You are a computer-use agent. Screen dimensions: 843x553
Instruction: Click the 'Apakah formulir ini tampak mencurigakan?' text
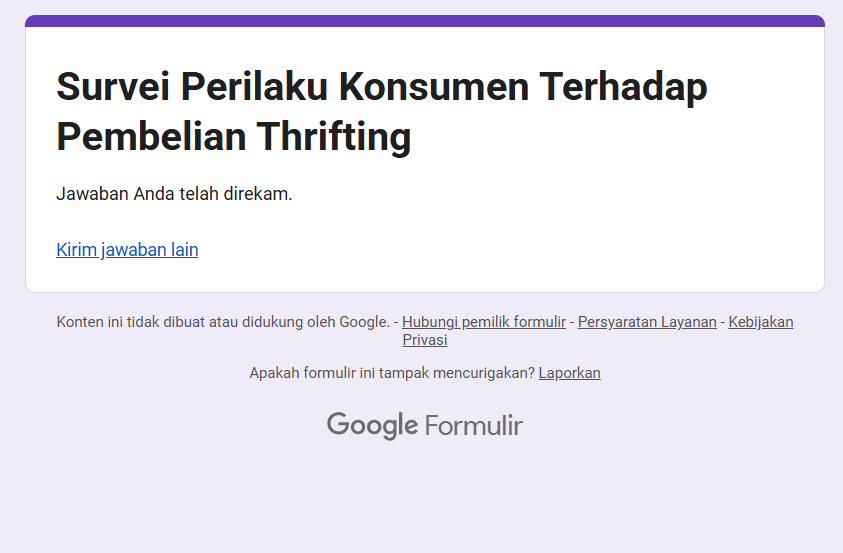coord(392,373)
